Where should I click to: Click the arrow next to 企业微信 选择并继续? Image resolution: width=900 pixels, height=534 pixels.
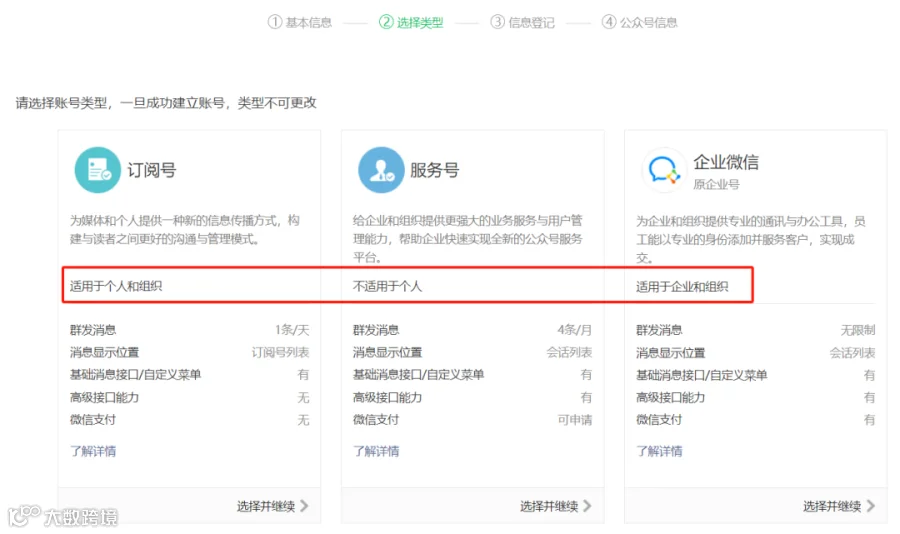coord(871,506)
